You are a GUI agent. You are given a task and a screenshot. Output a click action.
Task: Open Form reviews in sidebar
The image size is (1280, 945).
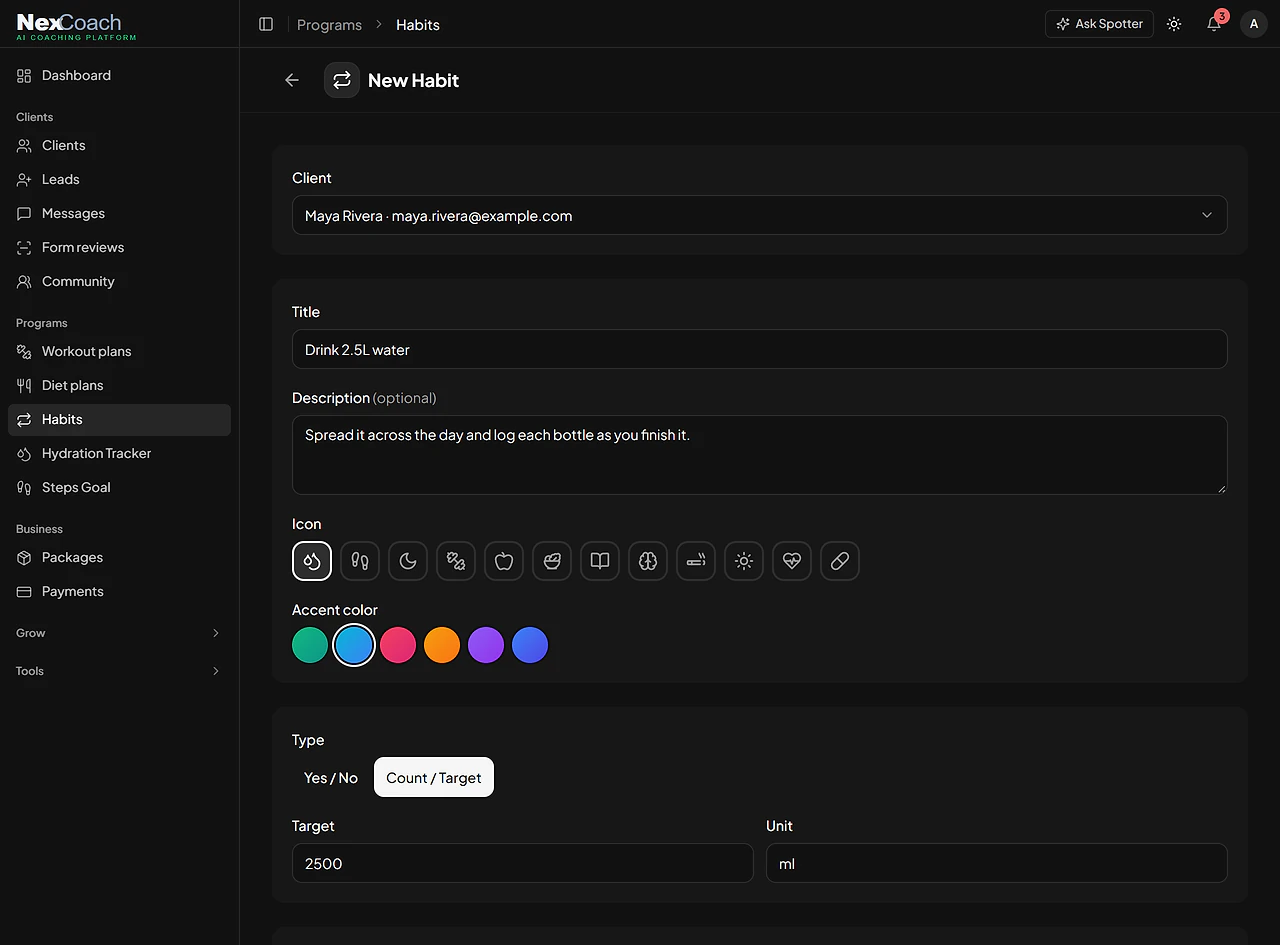pos(119,247)
